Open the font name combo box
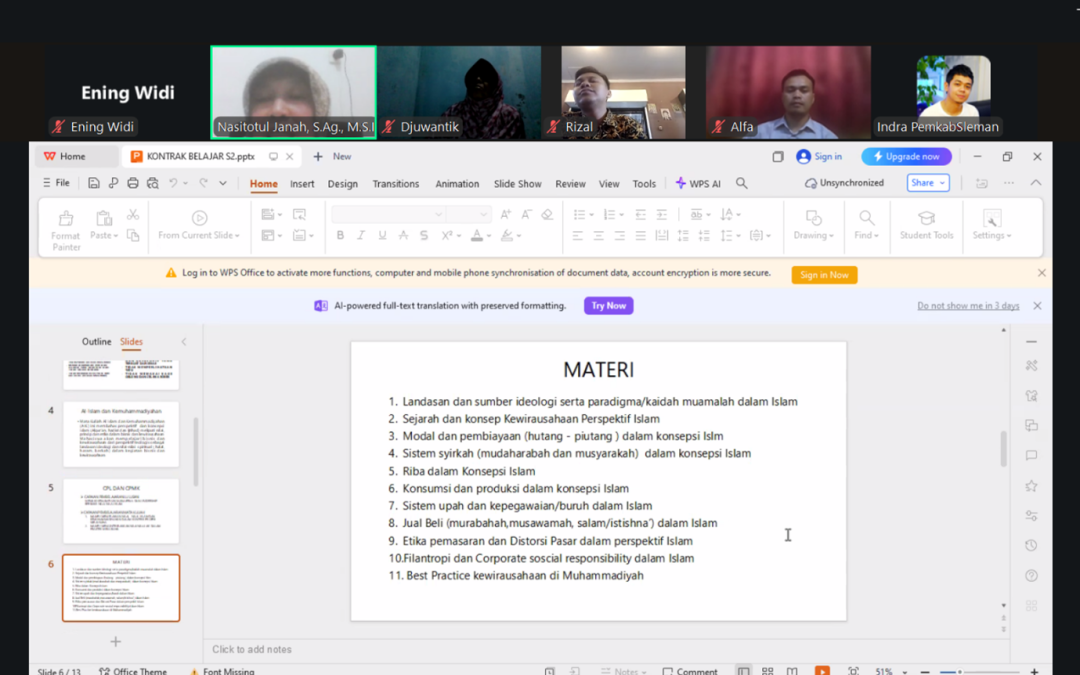 [388, 214]
